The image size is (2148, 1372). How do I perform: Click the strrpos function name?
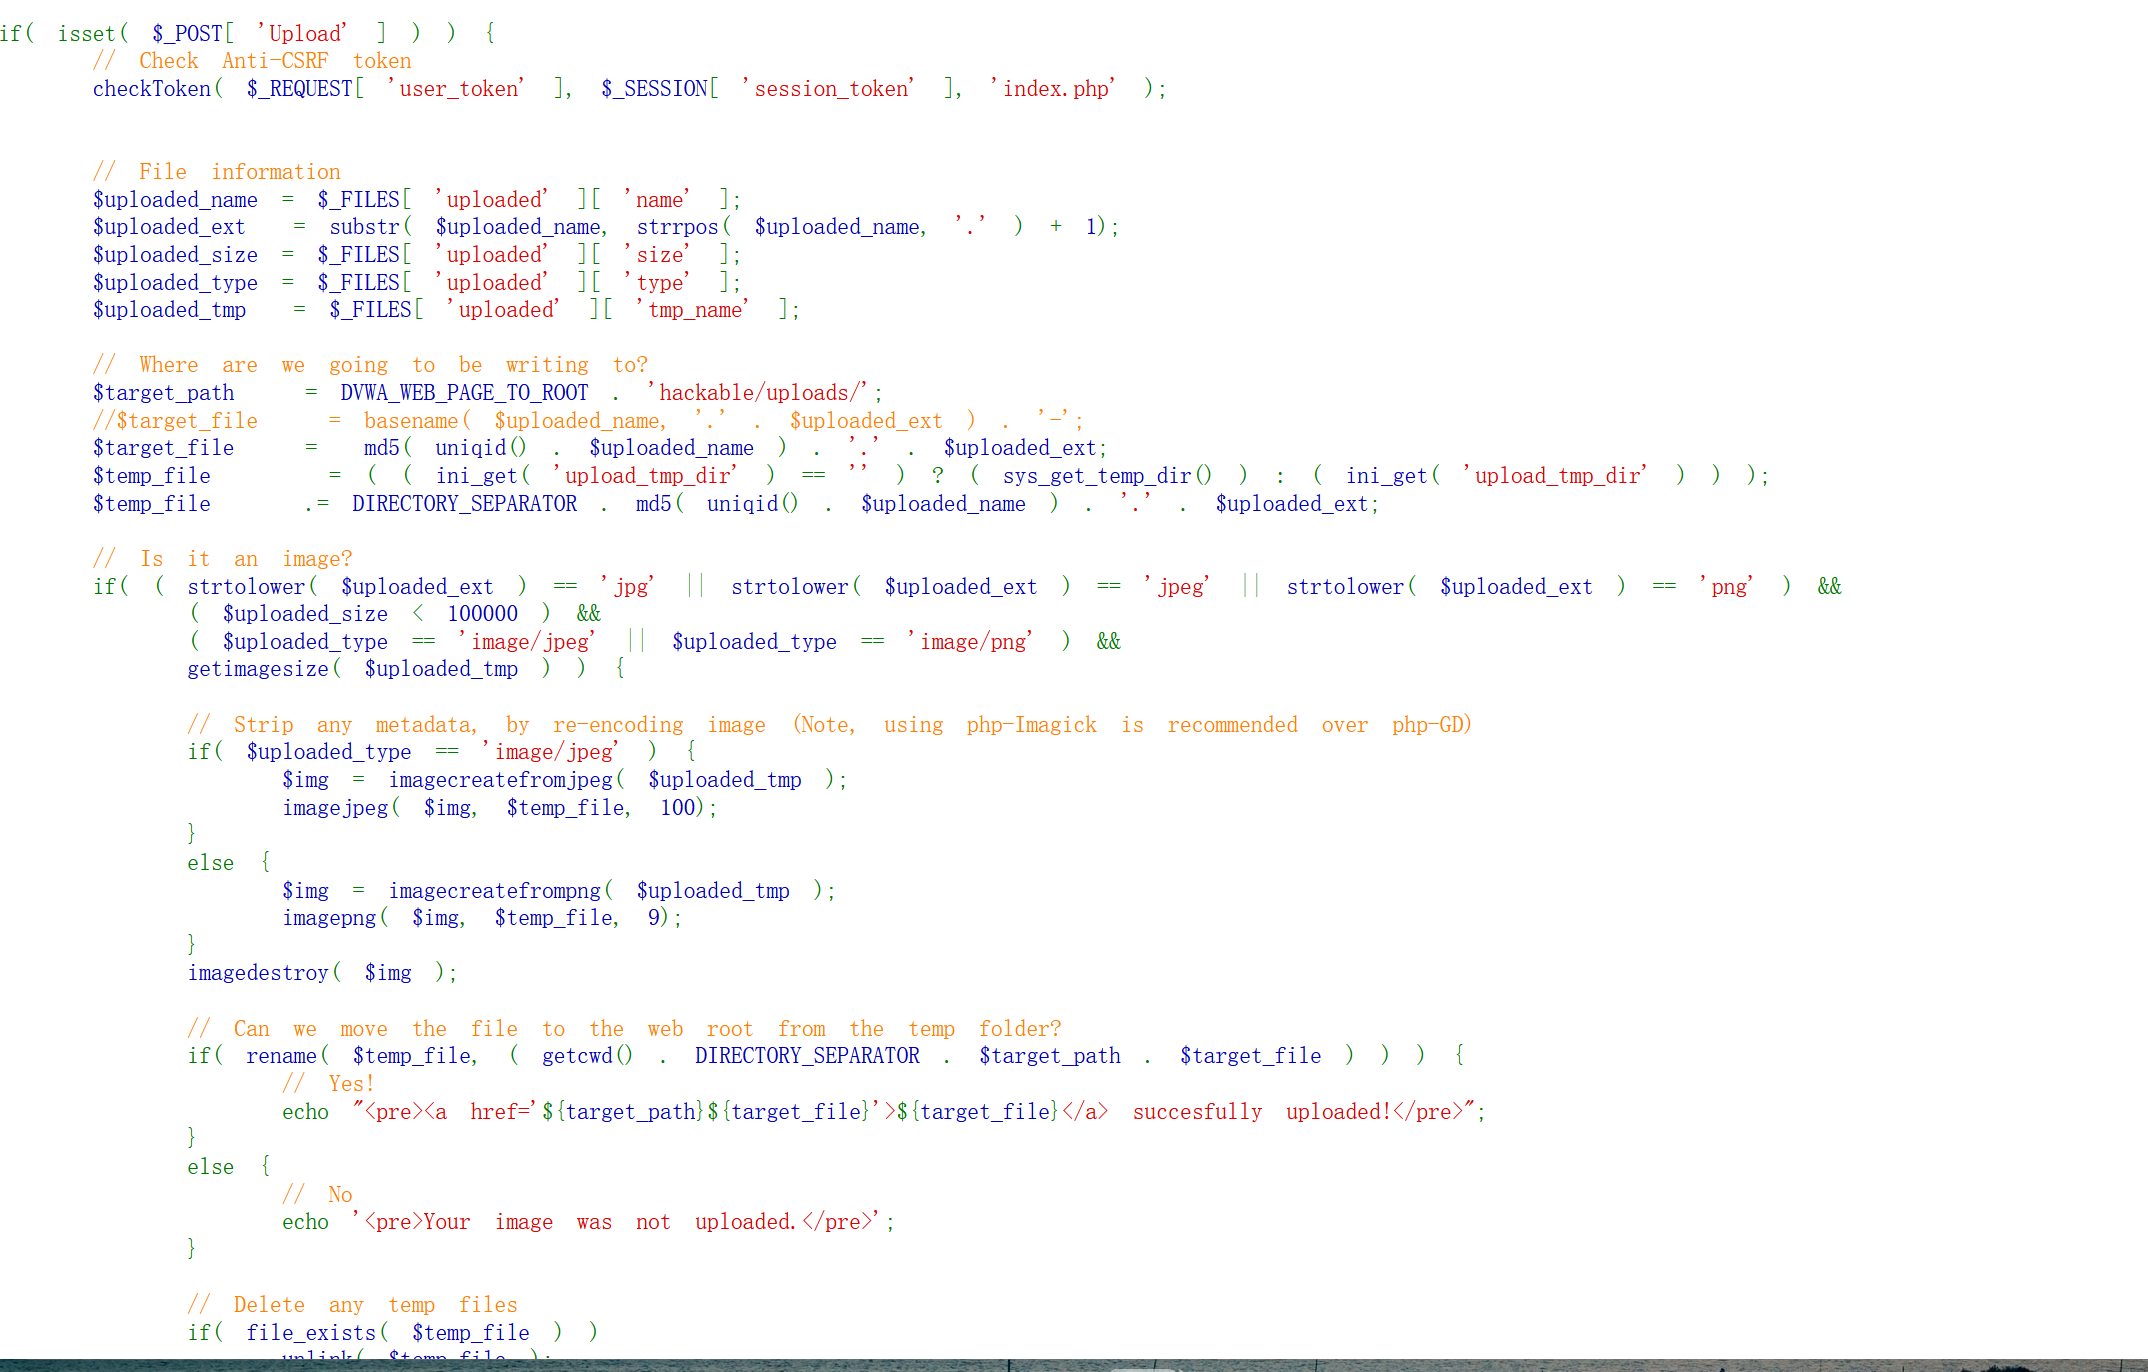[677, 227]
